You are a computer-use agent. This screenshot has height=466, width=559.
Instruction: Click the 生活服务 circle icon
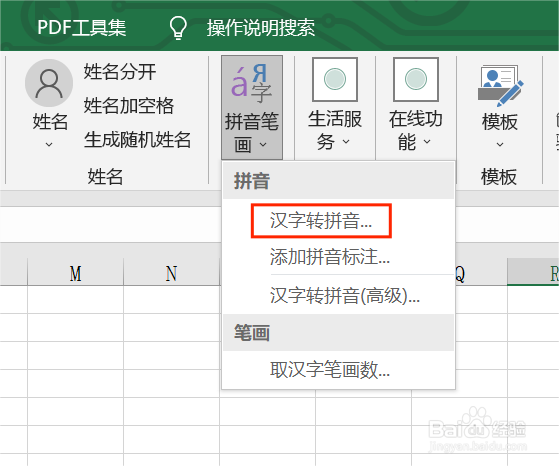[335, 80]
